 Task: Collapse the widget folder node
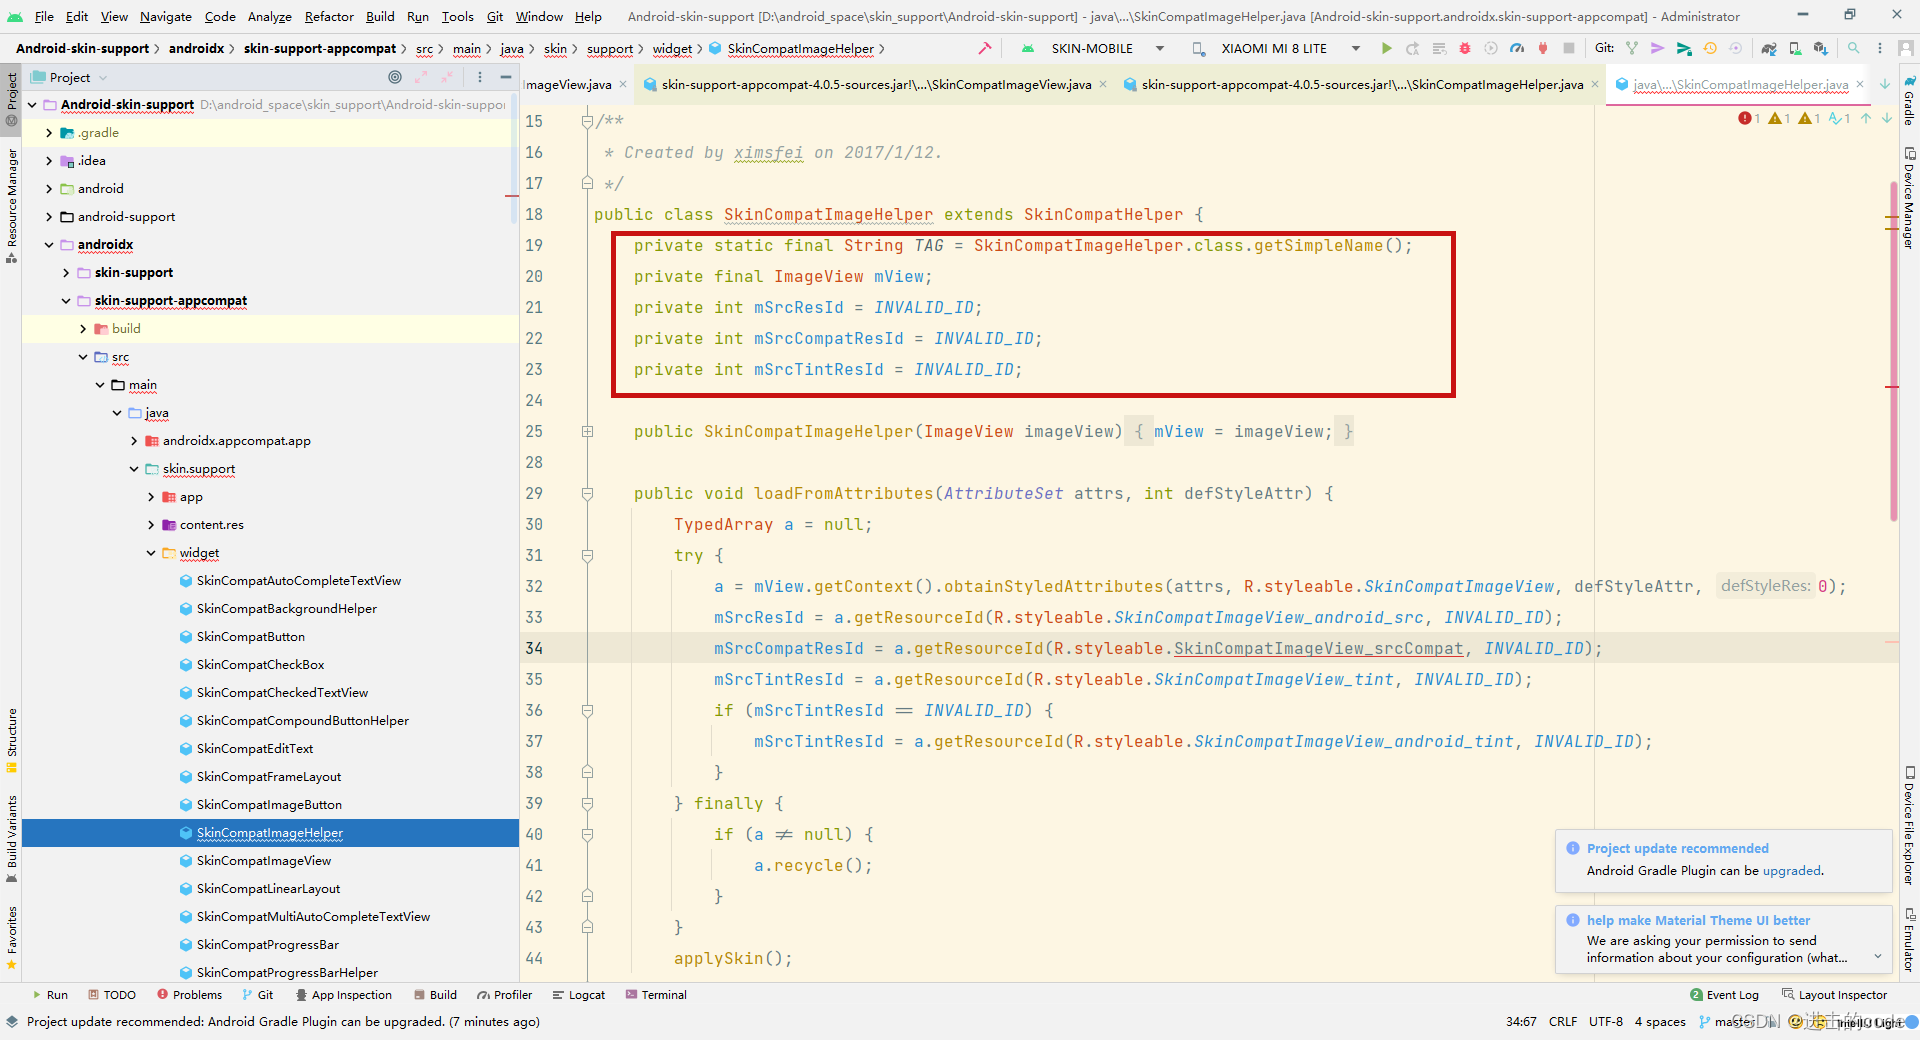pyautogui.click(x=151, y=553)
